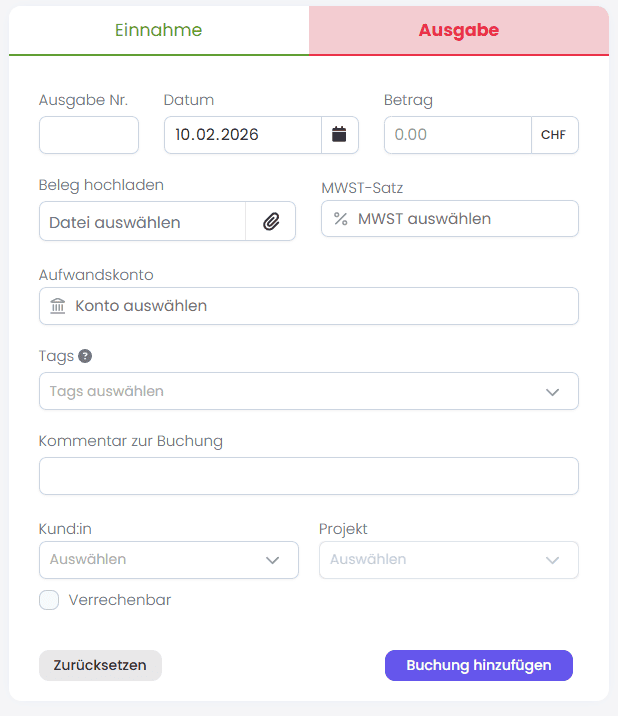618x716 pixels.
Task: Click the Datum field showing 10.02.2026
Action: click(242, 135)
